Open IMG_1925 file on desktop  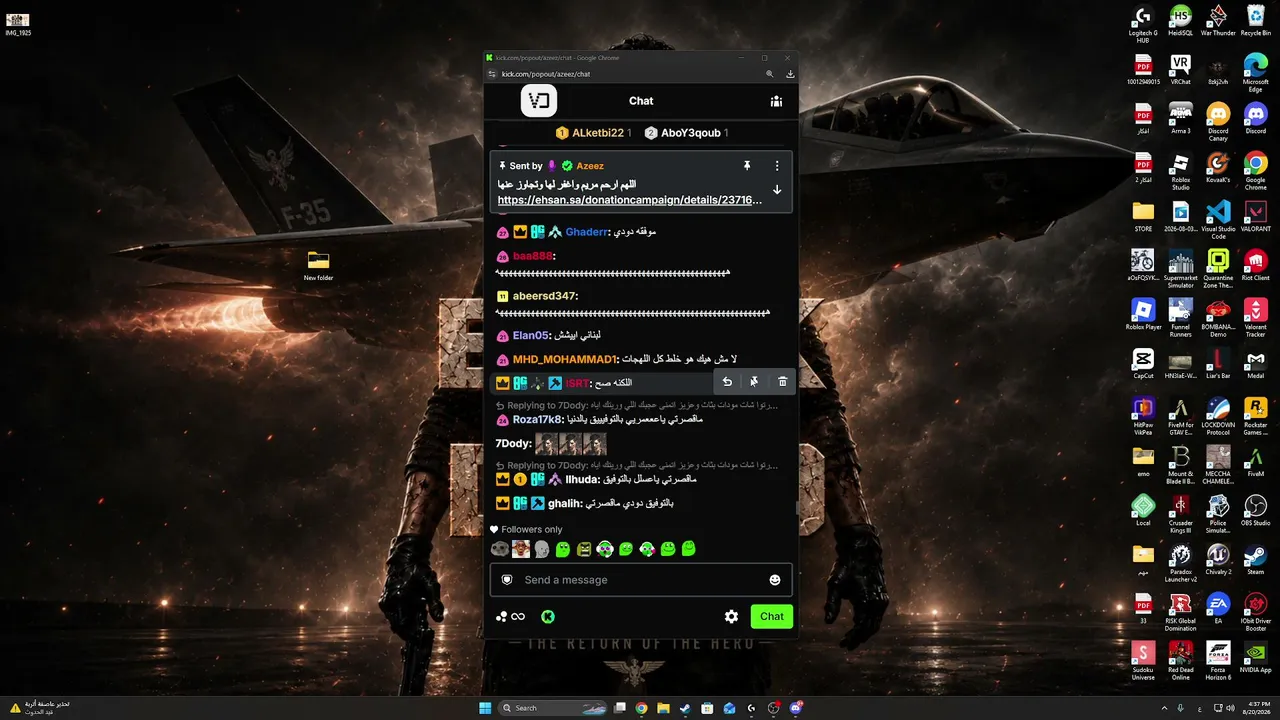pyautogui.click(x=18, y=24)
